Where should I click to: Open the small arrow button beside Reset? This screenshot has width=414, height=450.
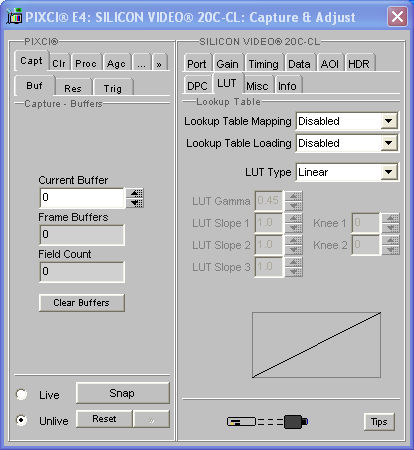coord(151,419)
